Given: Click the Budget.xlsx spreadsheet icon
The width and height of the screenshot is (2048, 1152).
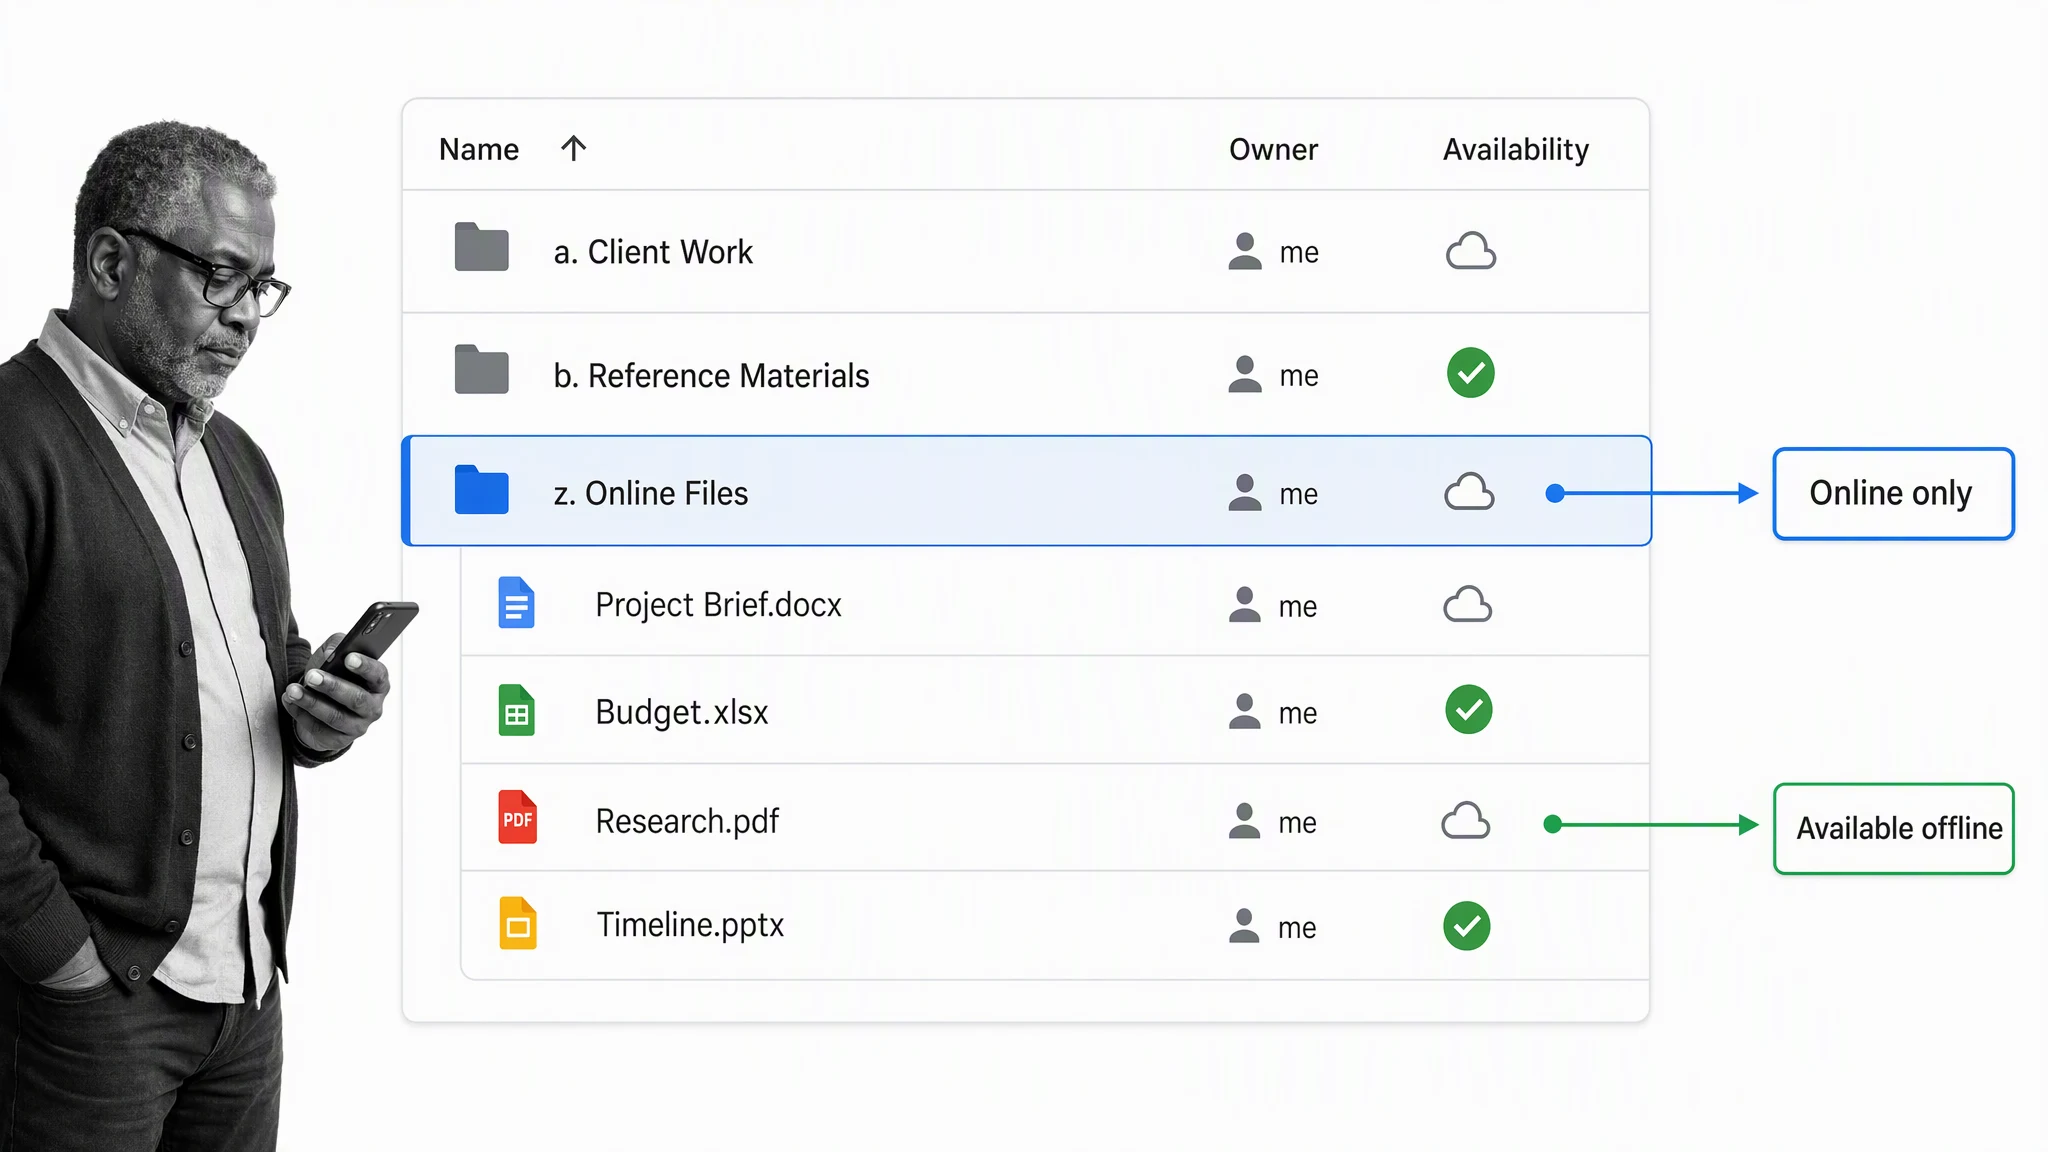Looking at the screenshot, I should pos(516,710).
